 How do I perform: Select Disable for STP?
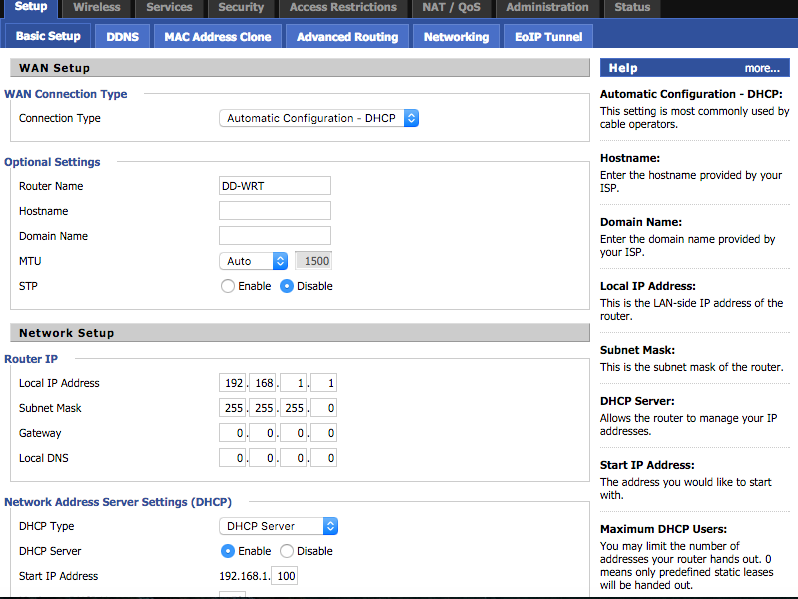tap(287, 286)
